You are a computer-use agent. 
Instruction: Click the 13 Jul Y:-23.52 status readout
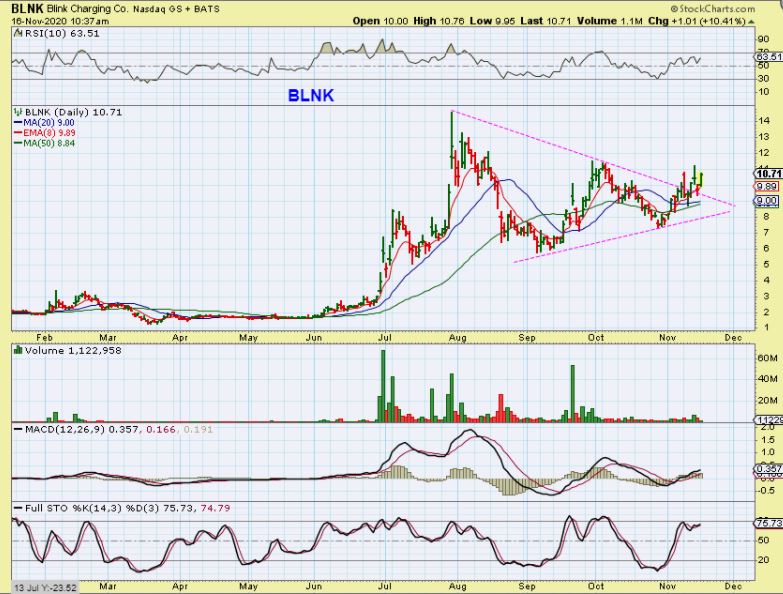[45, 588]
